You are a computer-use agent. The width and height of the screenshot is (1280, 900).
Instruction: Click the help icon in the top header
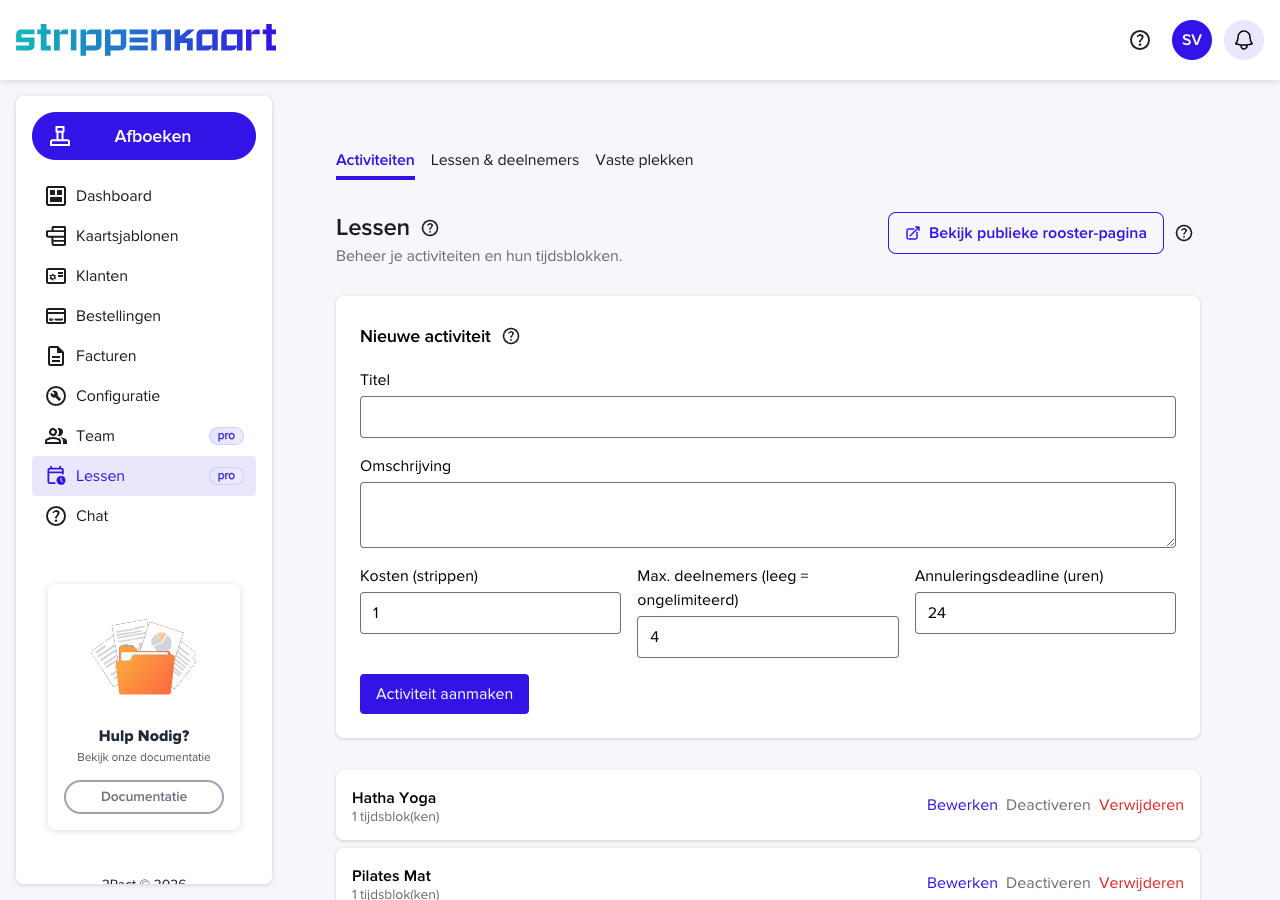coord(1140,40)
